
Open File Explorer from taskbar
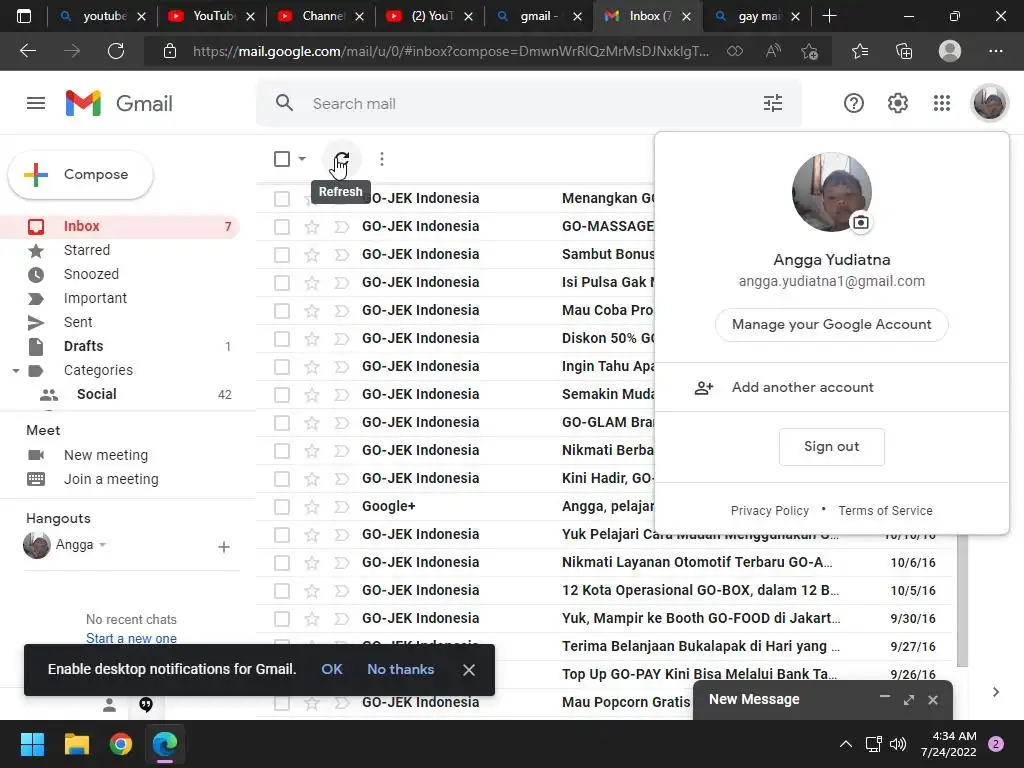(x=76, y=744)
